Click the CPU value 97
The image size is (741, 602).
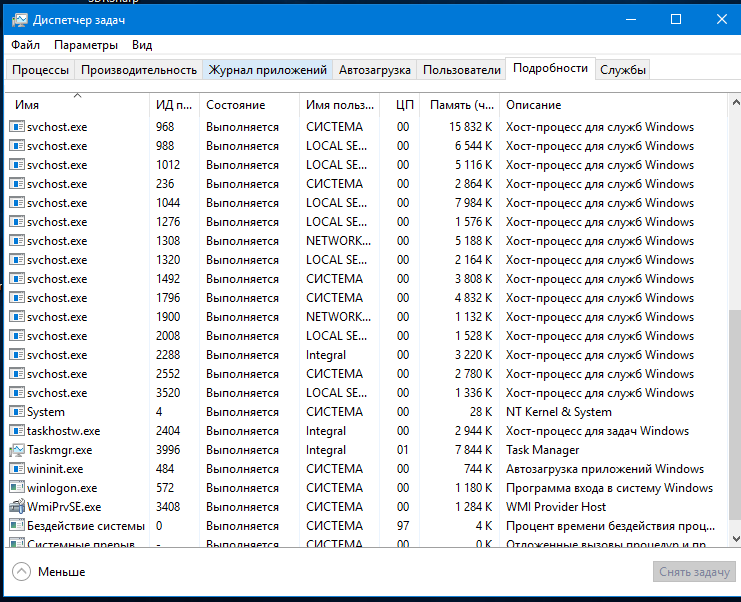[403, 525]
